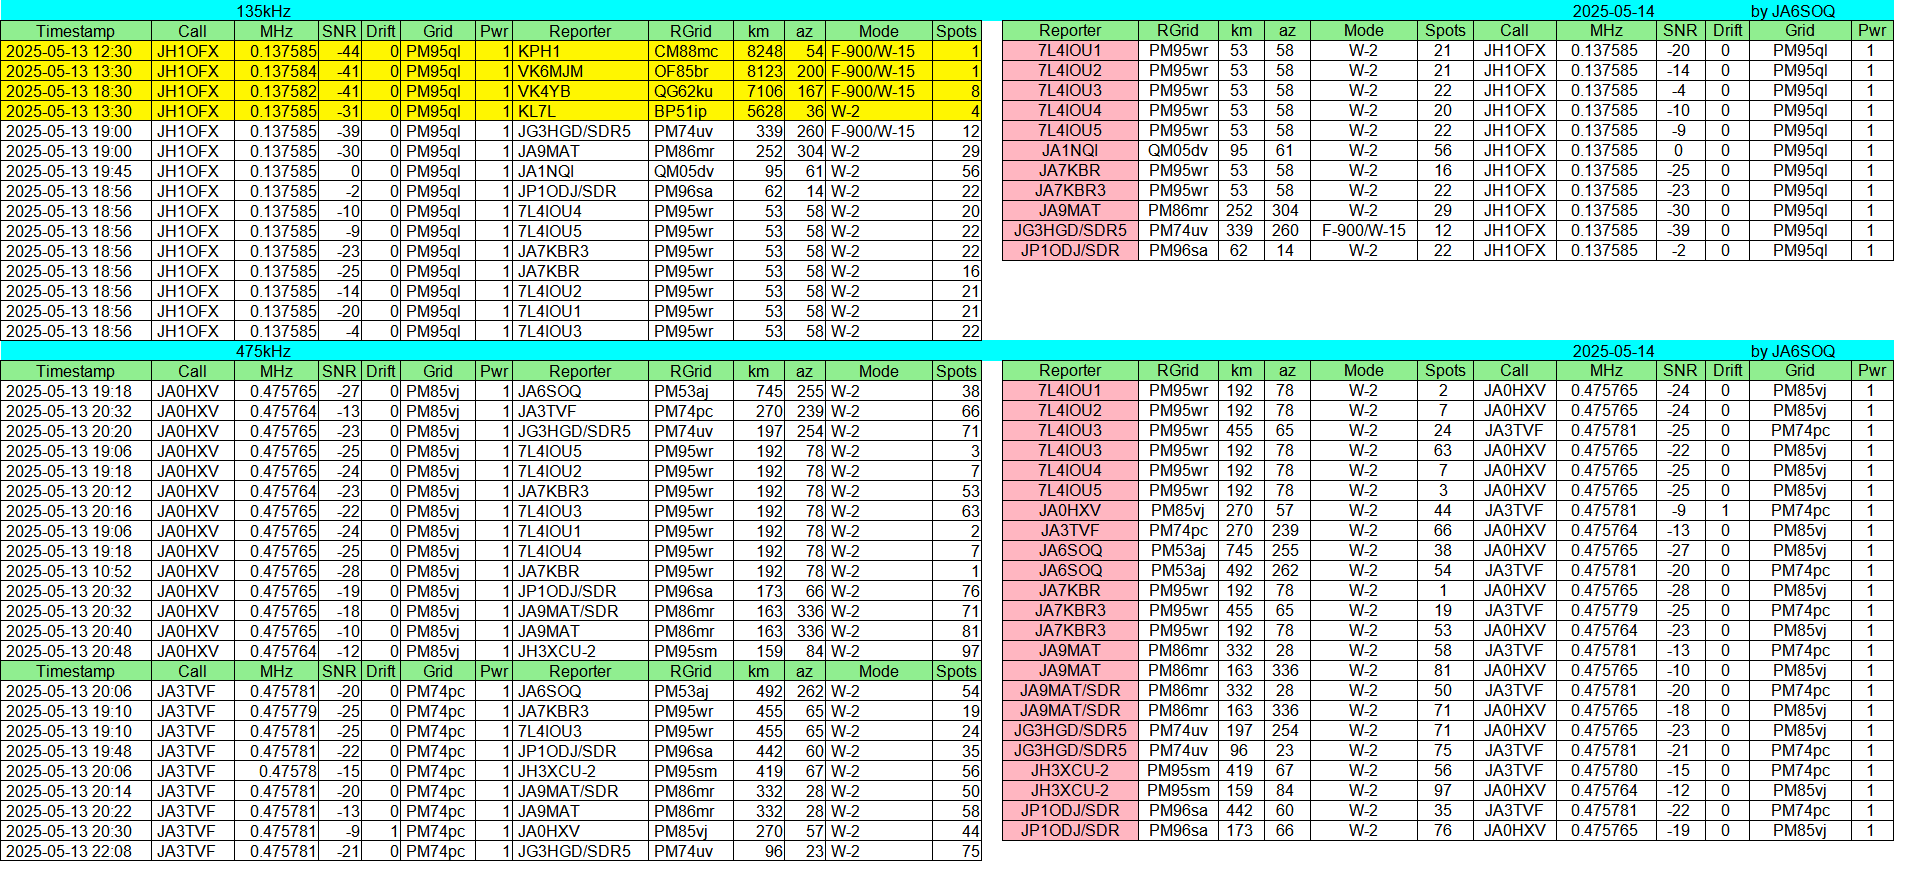Image resolution: width=1908 pixels, height=872 pixels.
Task: Select the pink JA3TVF reporter cell
Action: (x=1070, y=530)
